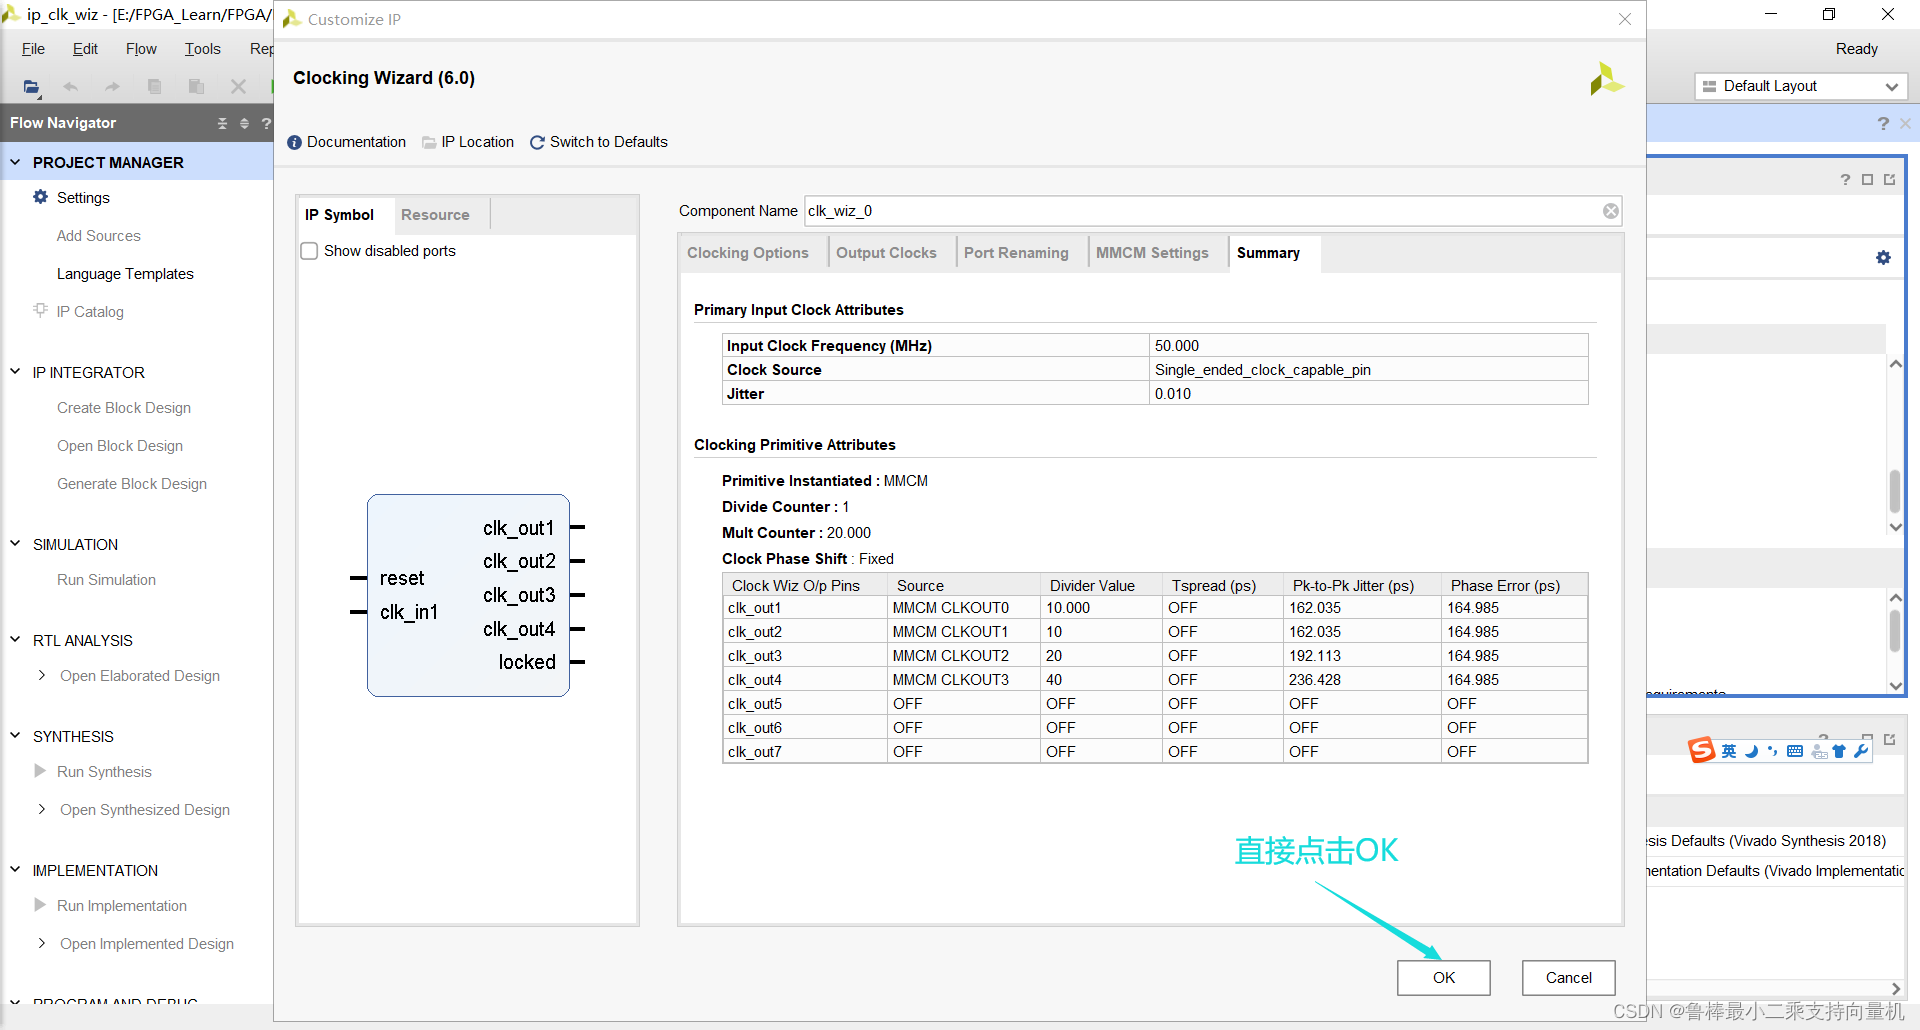Click the paste icon in main toolbar
The width and height of the screenshot is (1920, 1030).
pos(196,87)
